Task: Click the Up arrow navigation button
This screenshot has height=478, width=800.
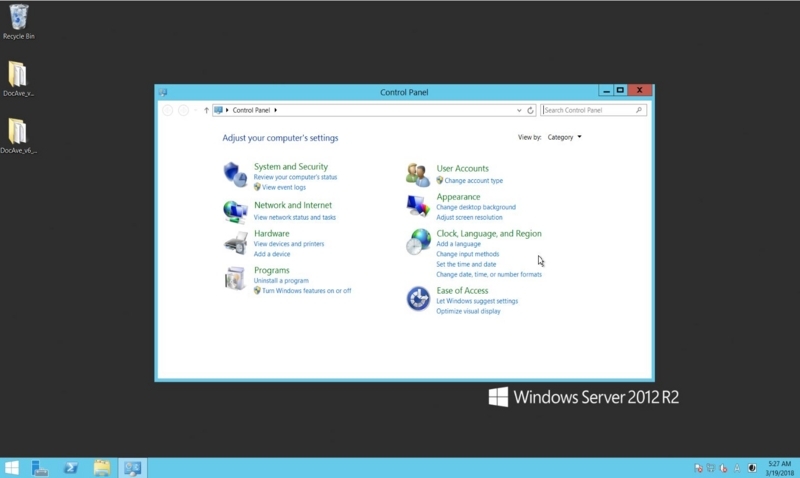Action: tap(206, 110)
